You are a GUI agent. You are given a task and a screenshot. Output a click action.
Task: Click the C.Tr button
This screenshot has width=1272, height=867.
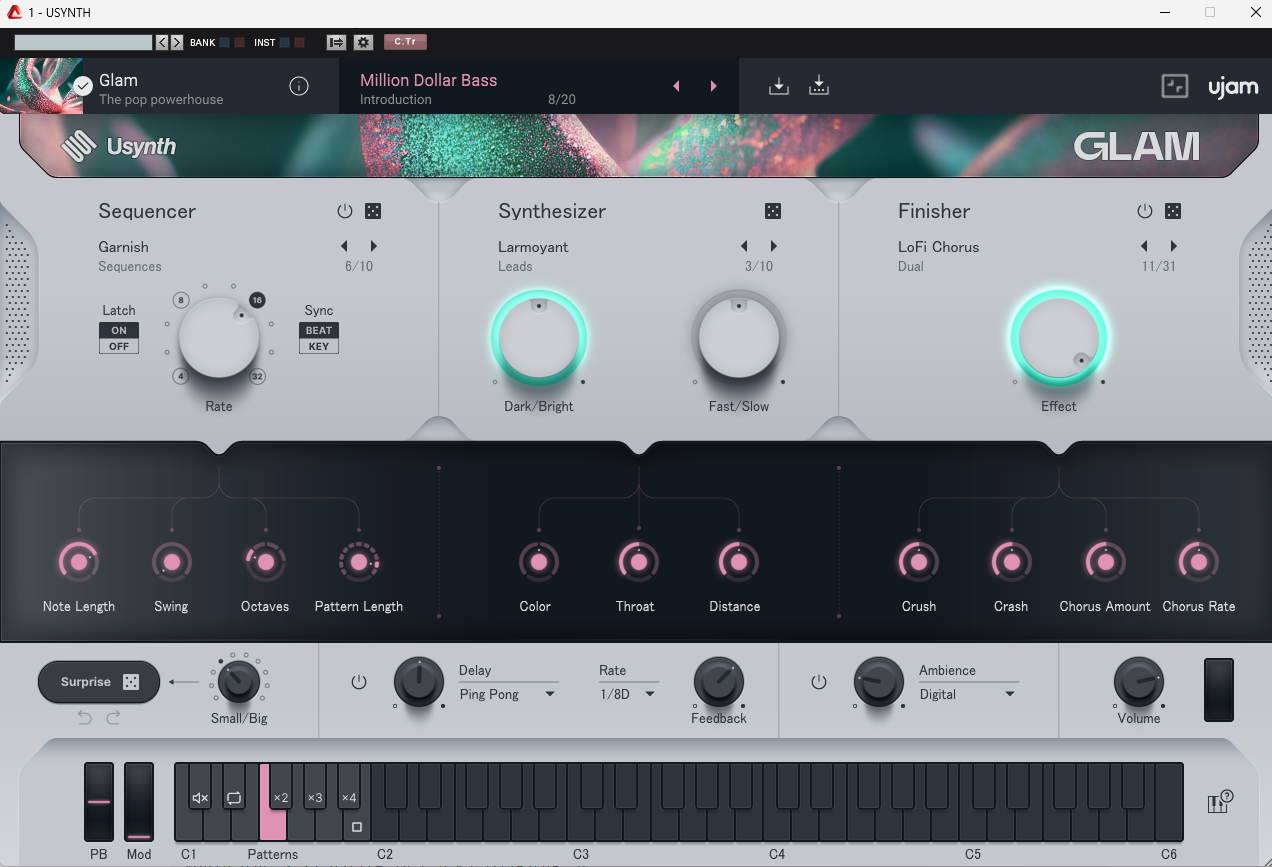click(405, 42)
